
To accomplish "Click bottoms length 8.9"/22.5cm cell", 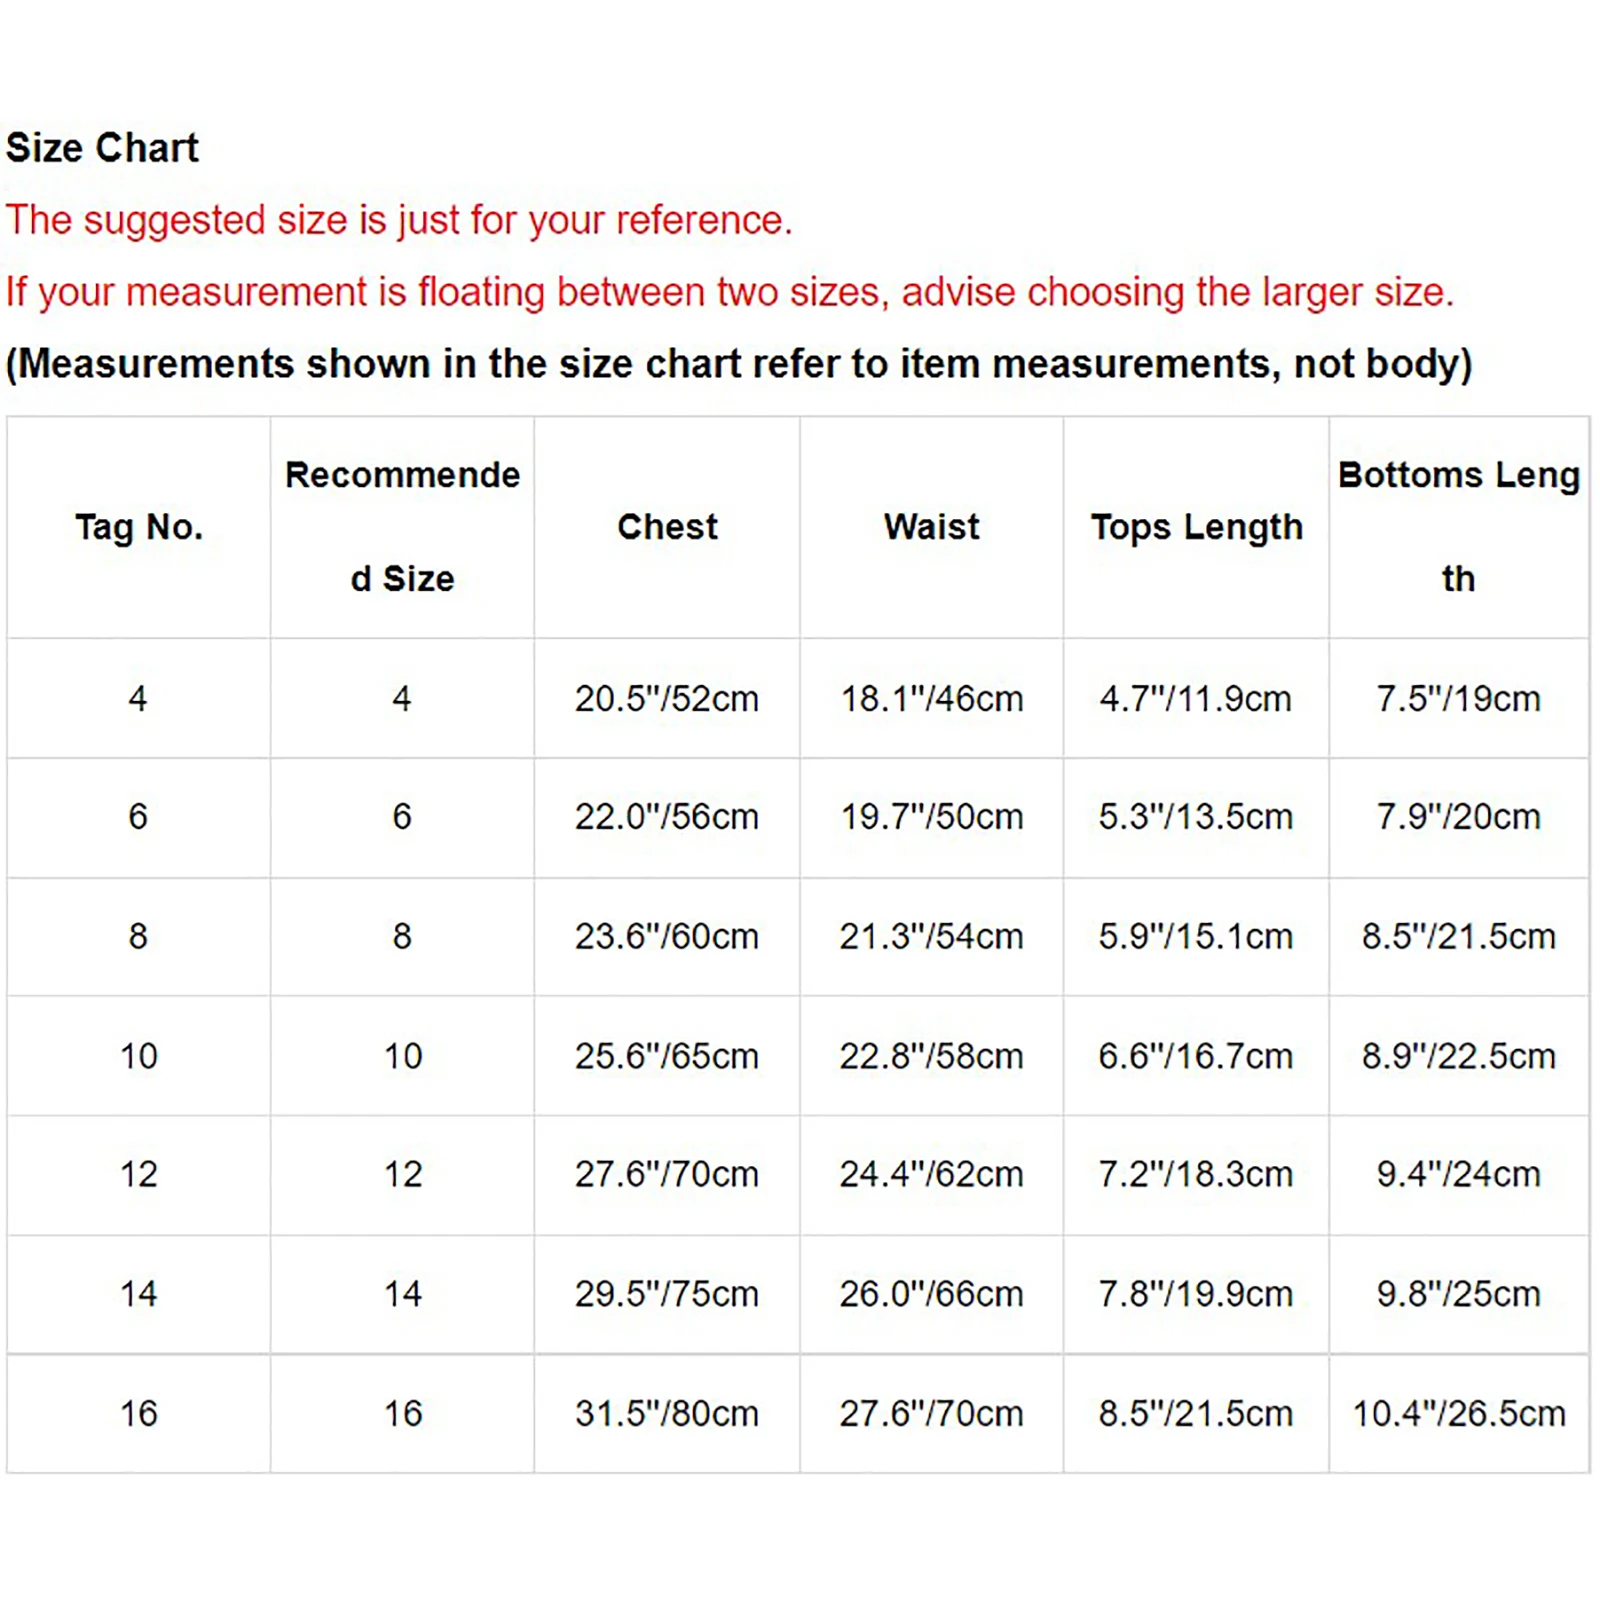I will tap(1459, 1056).
